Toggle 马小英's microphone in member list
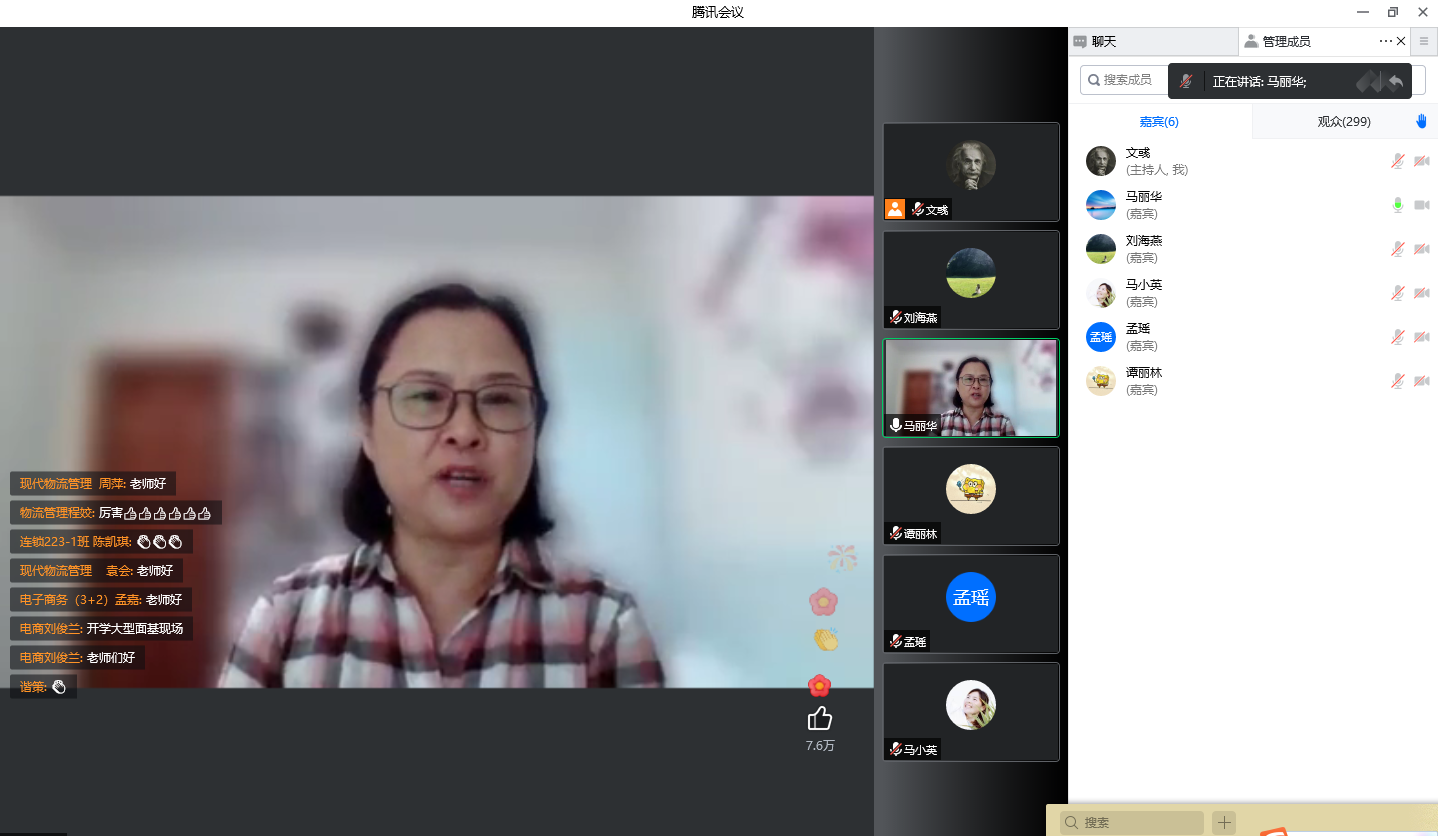Viewport: 1438px width, 836px height. point(1398,293)
